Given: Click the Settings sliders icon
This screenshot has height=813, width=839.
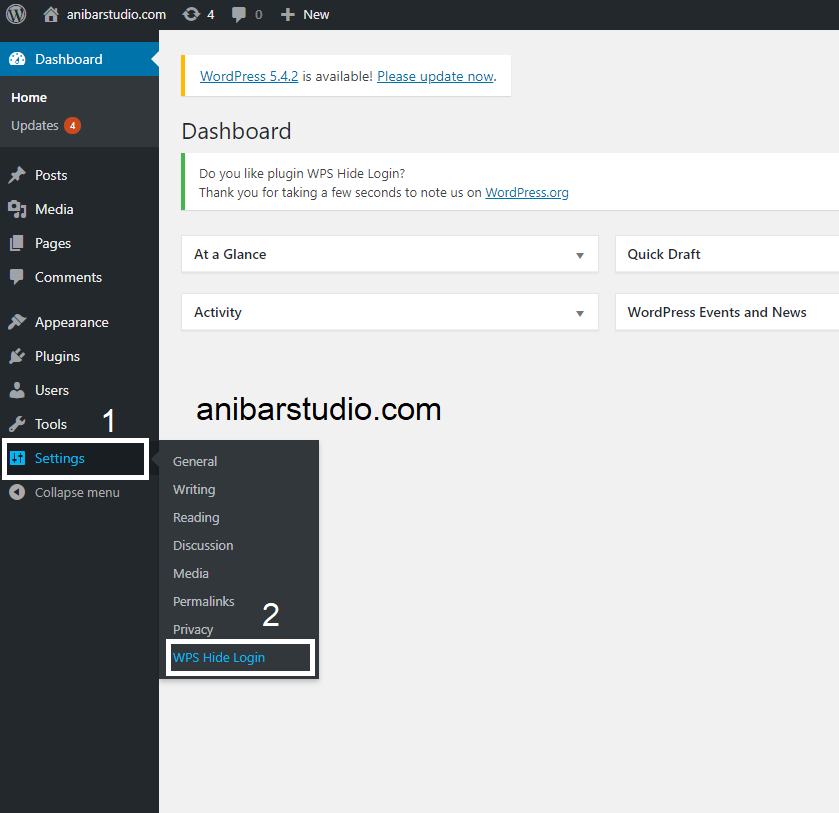Looking at the screenshot, I should point(18,458).
